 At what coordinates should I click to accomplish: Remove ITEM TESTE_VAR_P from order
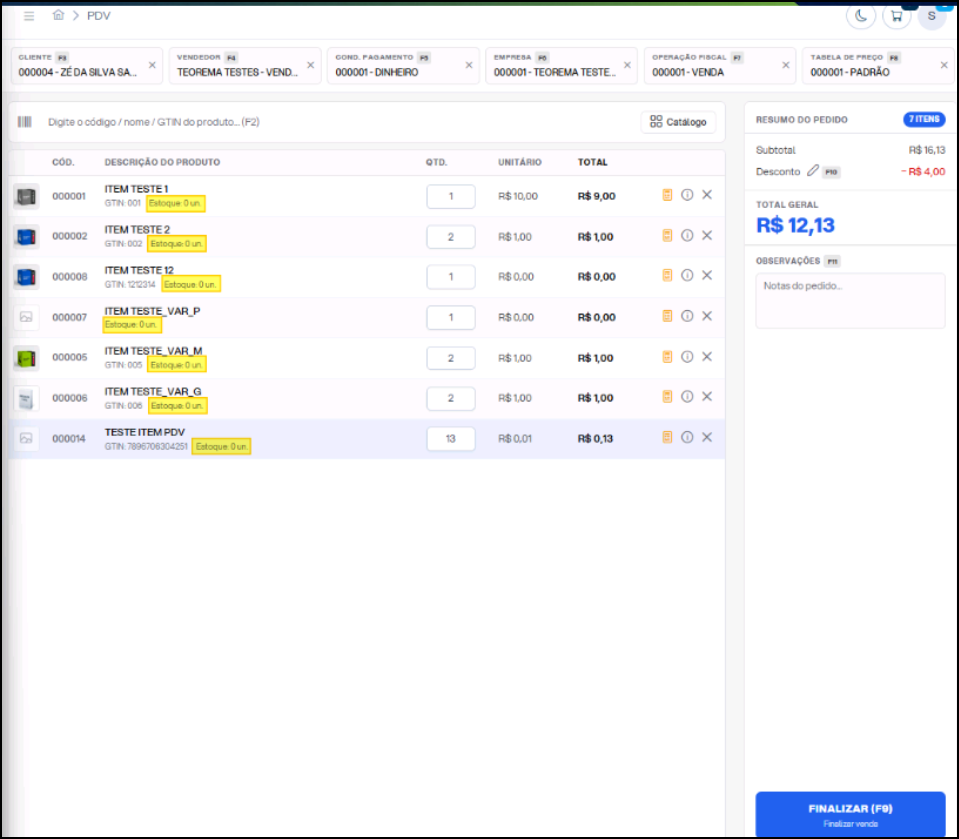click(x=707, y=316)
